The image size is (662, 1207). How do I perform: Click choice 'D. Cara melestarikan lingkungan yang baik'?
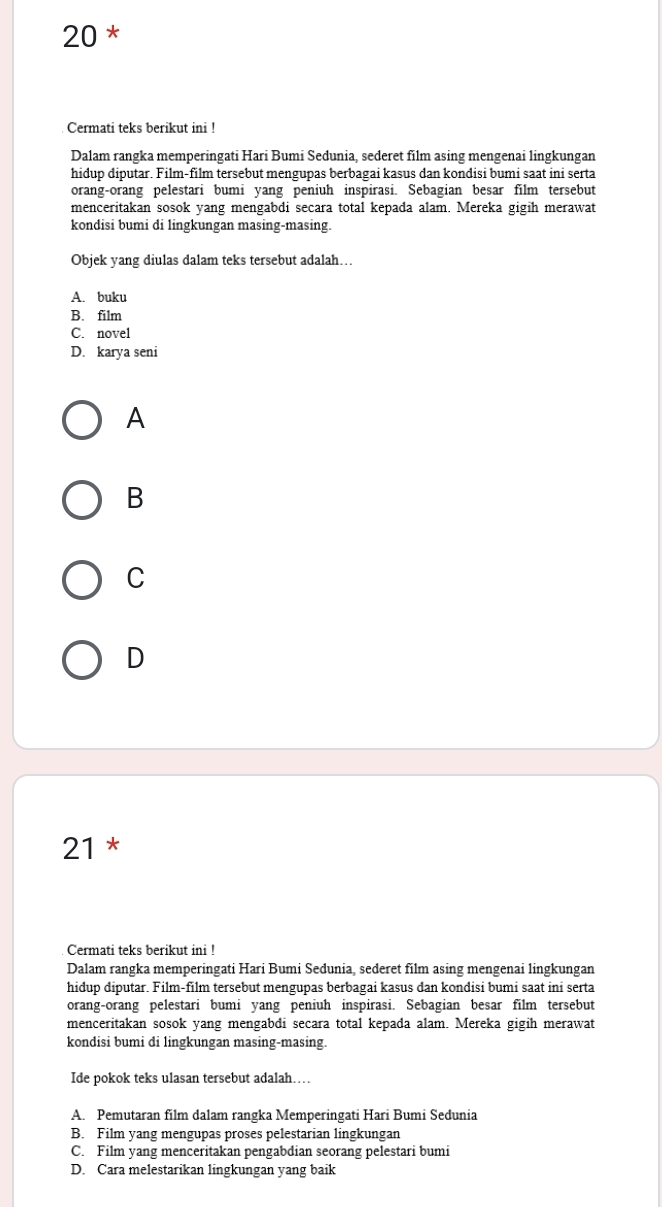203,1169
